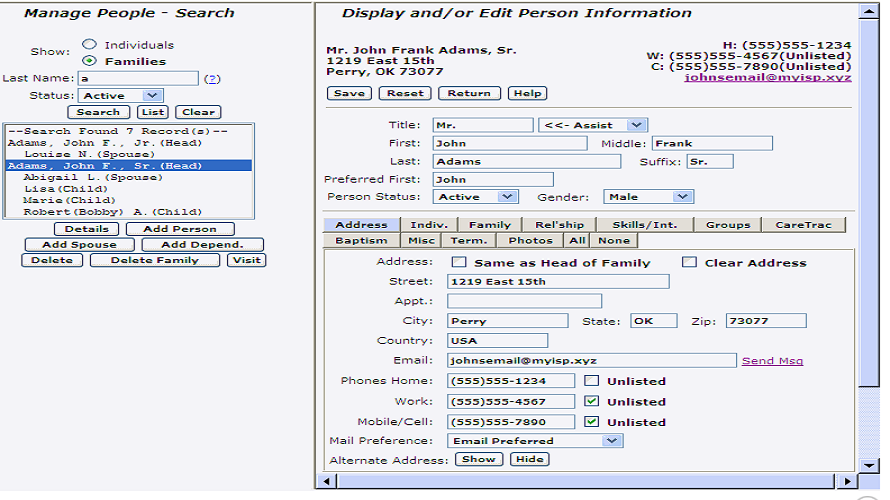Click the Details button
Screen dimensions: 890x500
pyautogui.click(x=86, y=229)
